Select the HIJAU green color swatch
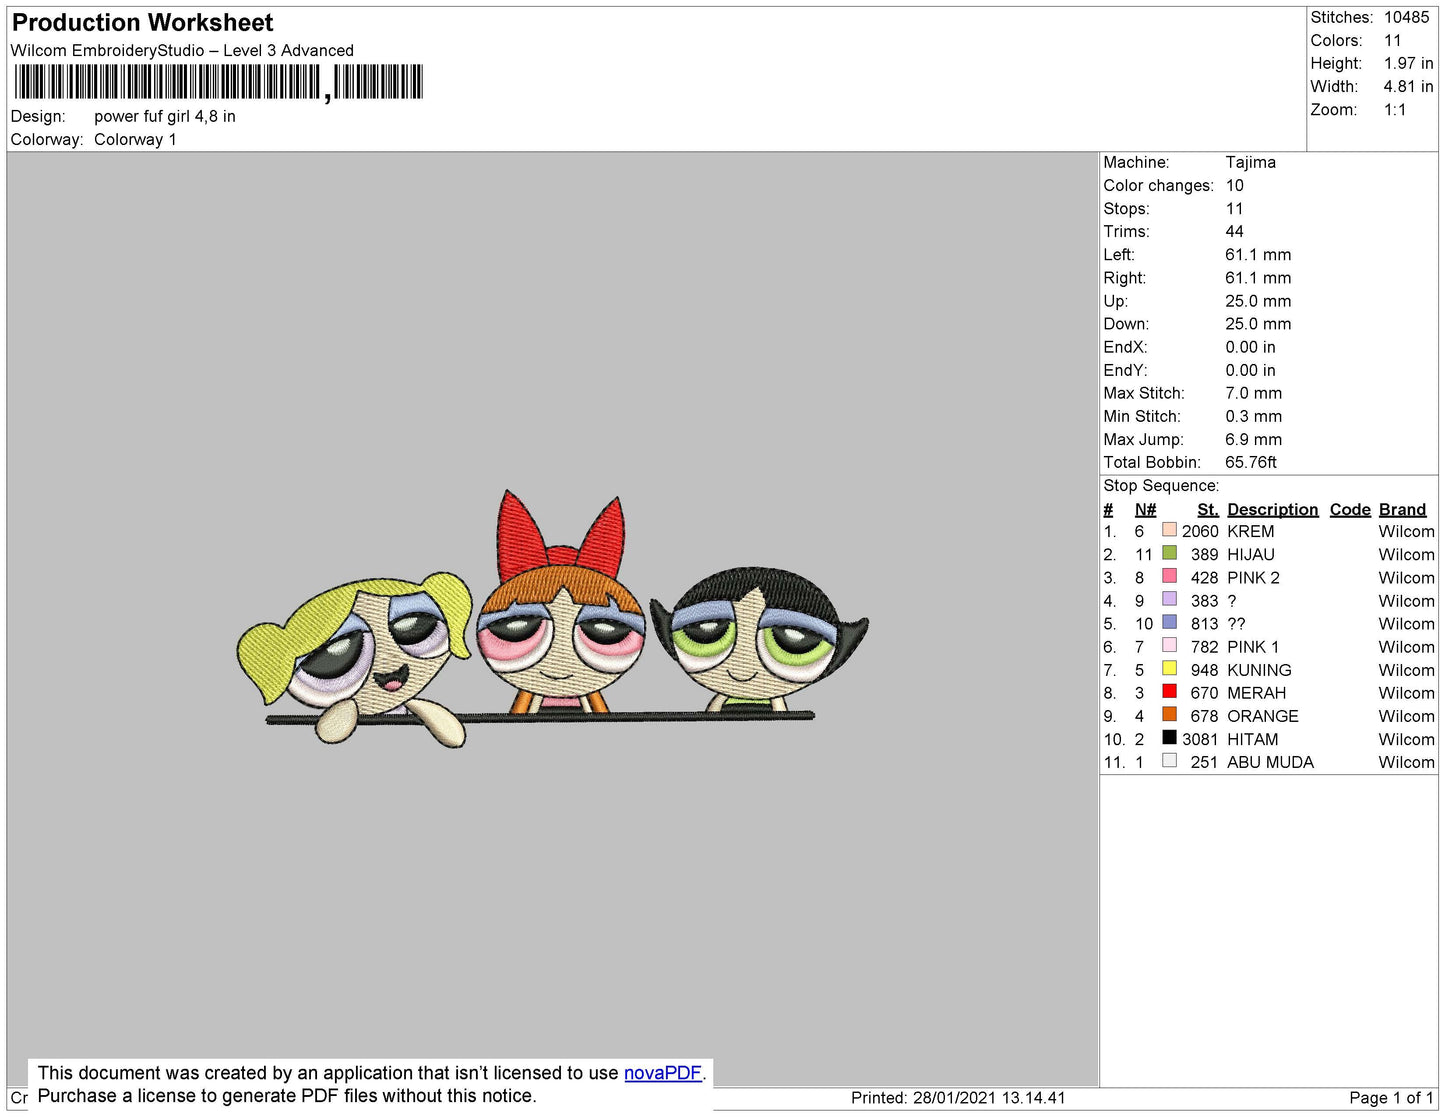This screenshot has height=1117, width=1445. [x=1169, y=552]
